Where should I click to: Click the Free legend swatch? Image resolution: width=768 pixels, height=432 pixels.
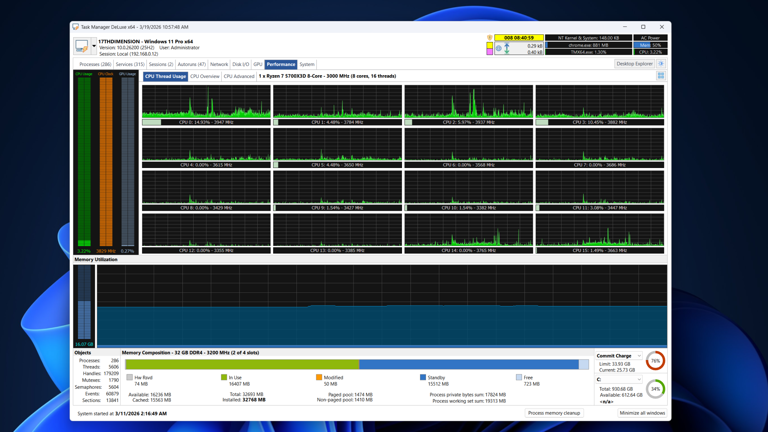pyautogui.click(x=519, y=377)
